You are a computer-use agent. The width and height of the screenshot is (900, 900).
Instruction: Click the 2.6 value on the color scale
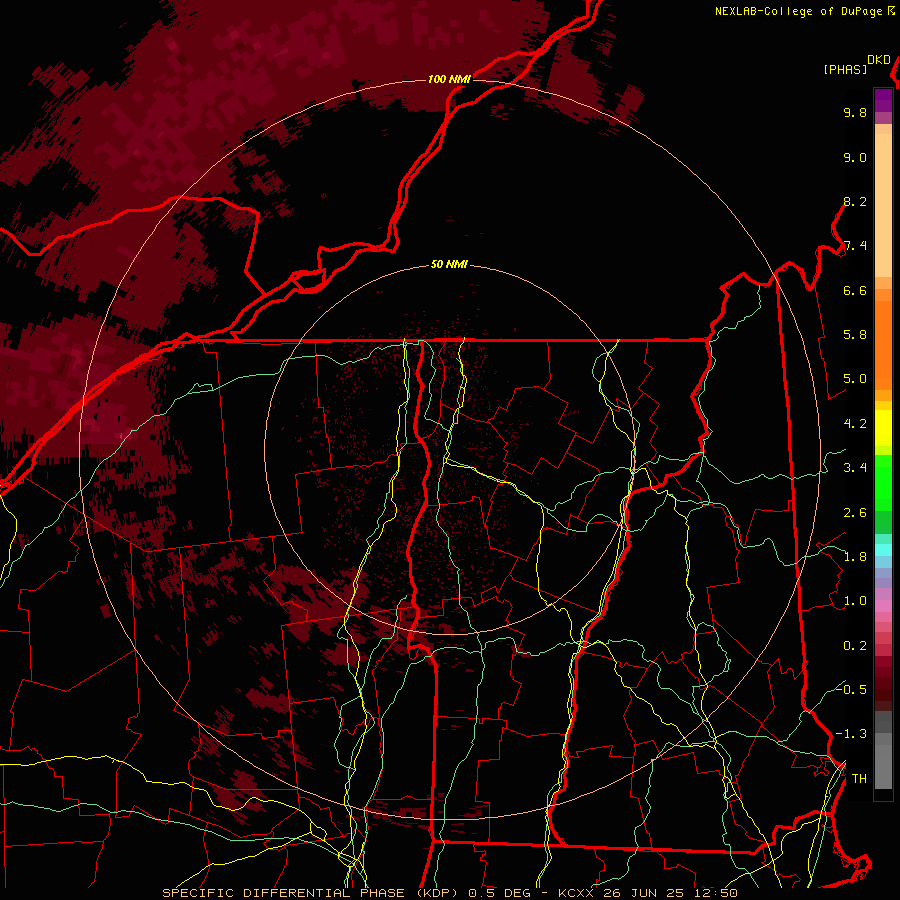855,513
